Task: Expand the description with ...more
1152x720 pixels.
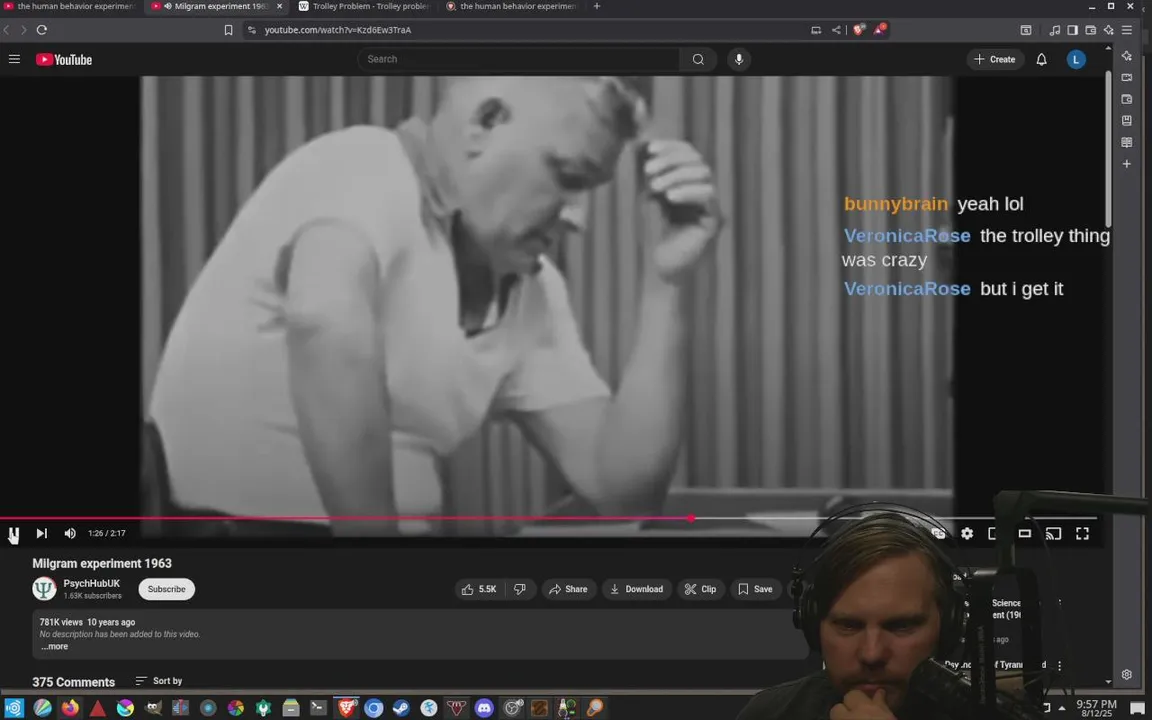Action: pos(54,647)
